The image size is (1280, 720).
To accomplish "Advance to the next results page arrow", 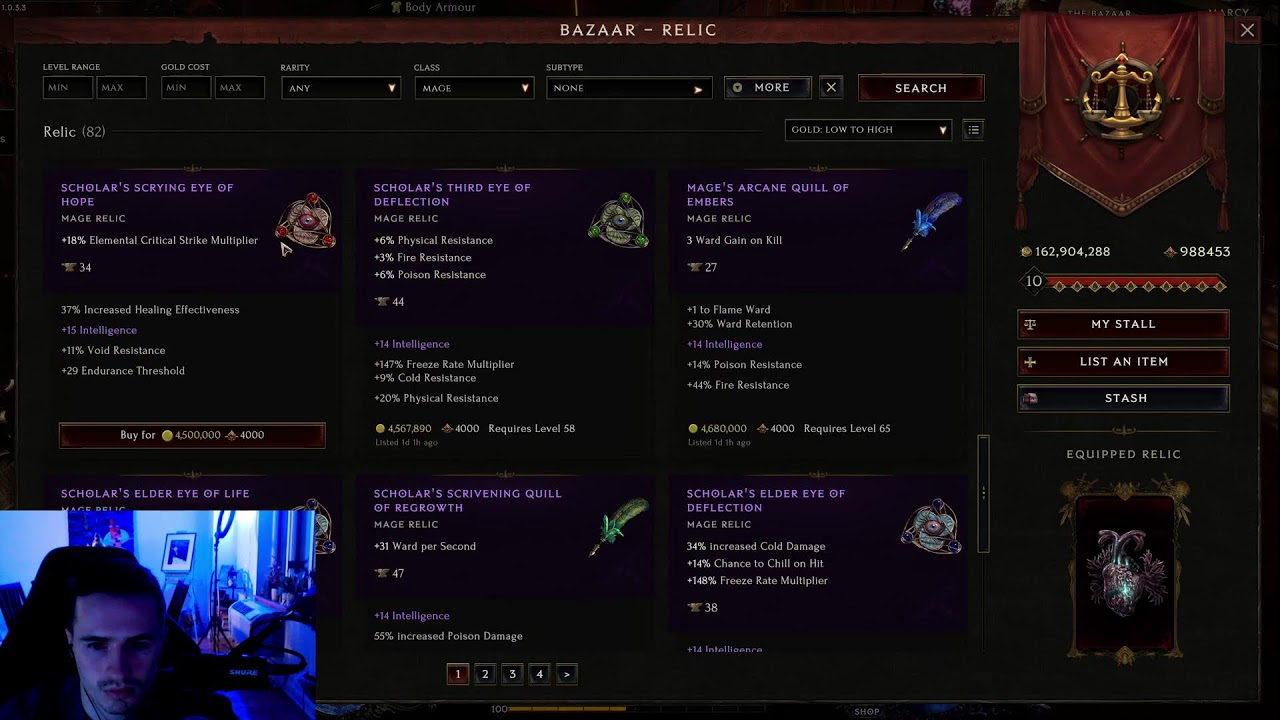I will tap(566, 674).
